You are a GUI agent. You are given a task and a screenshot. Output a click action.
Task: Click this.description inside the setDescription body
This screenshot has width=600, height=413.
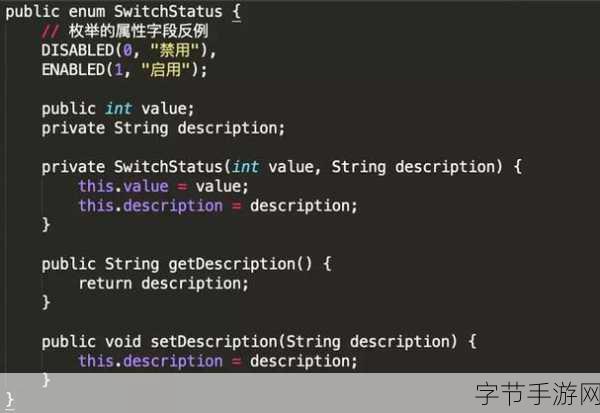(x=150, y=361)
